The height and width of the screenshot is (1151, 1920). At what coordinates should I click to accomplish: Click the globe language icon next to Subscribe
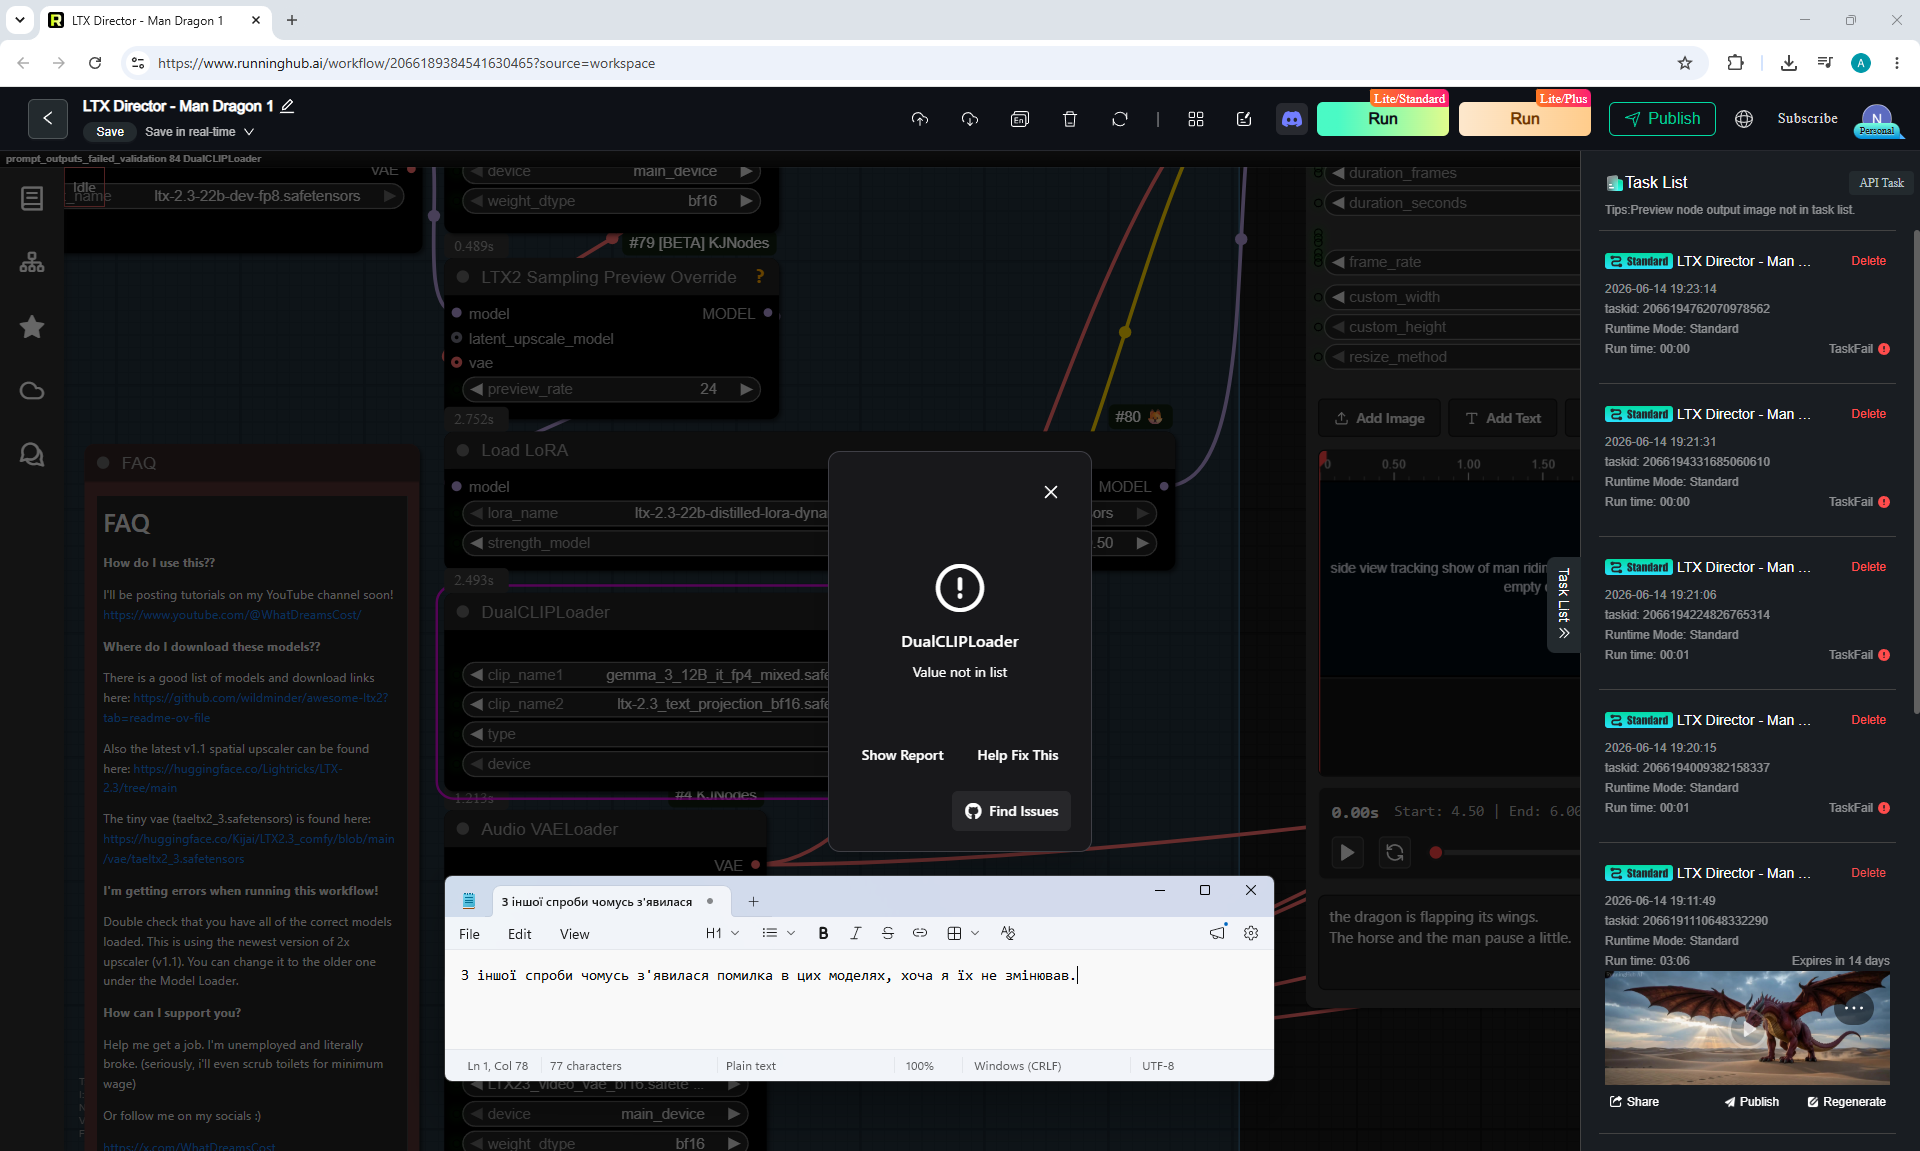[1744, 119]
